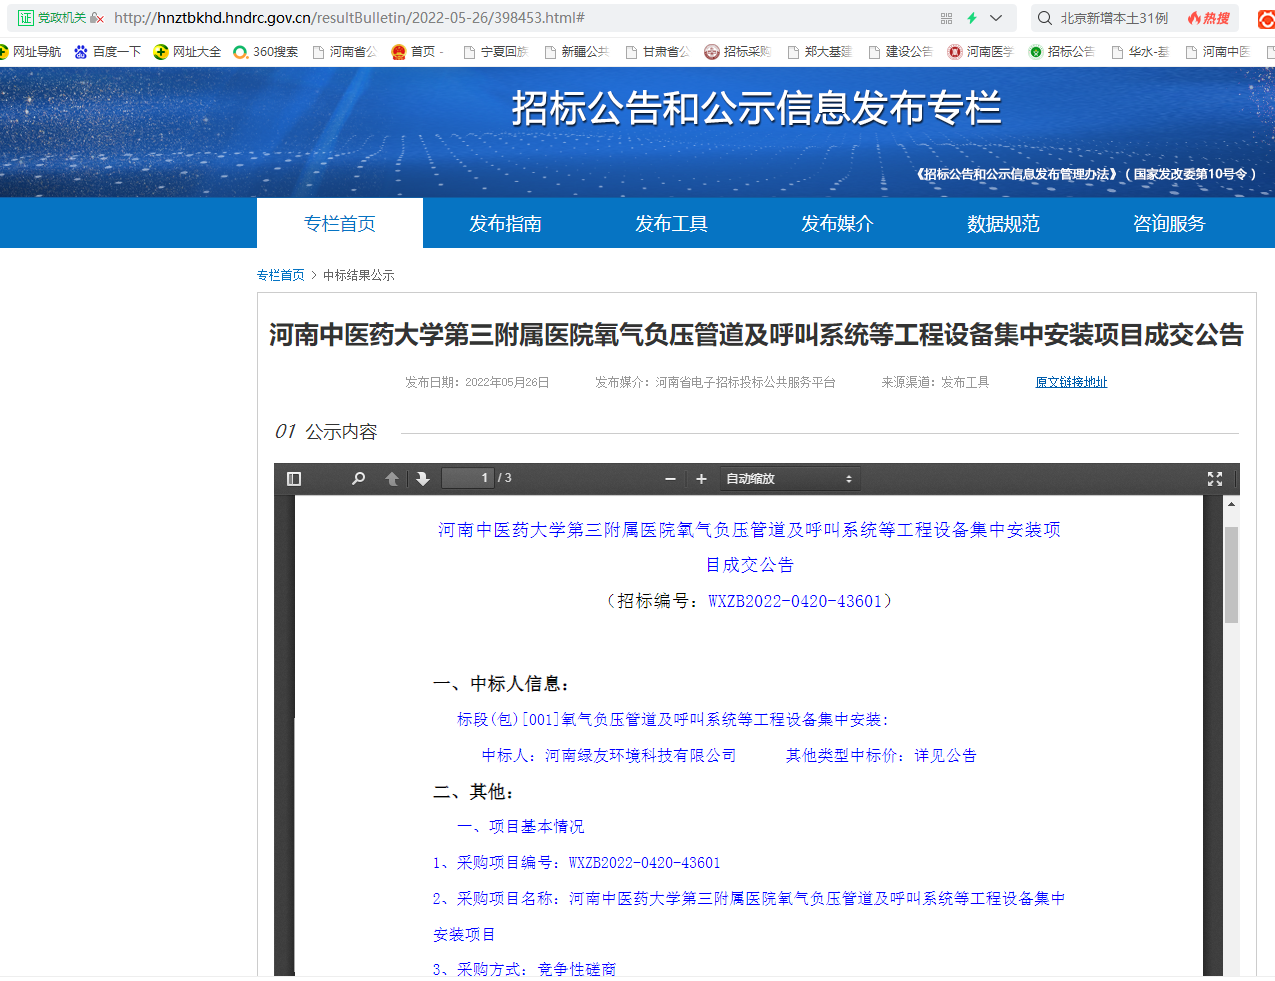Click the 北京新增本土31例 search box
The height and width of the screenshot is (981, 1275).
point(1113,18)
